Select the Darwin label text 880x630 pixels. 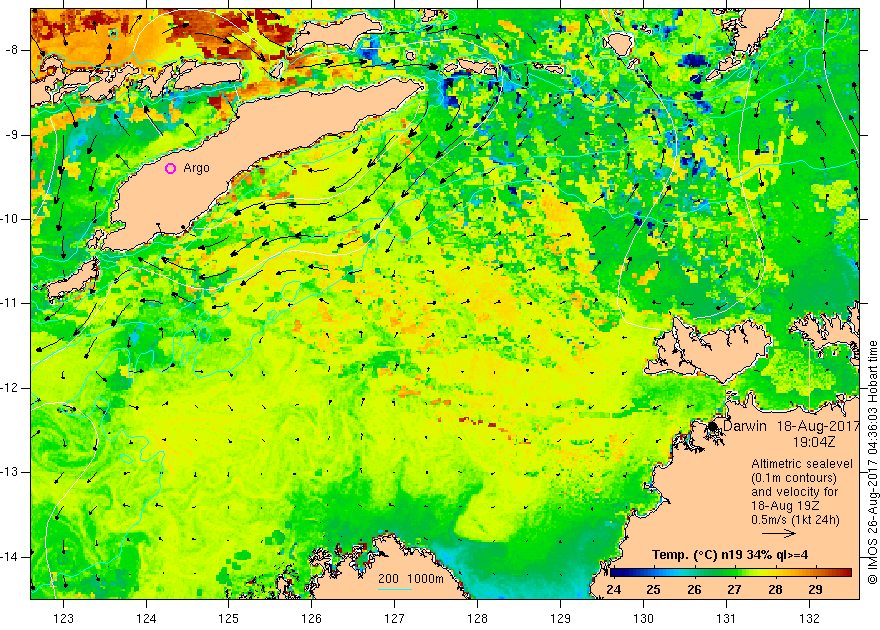pos(745,426)
